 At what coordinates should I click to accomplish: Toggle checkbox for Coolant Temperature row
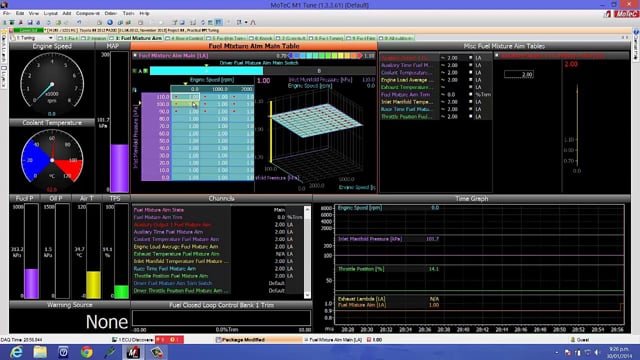coord(470,72)
